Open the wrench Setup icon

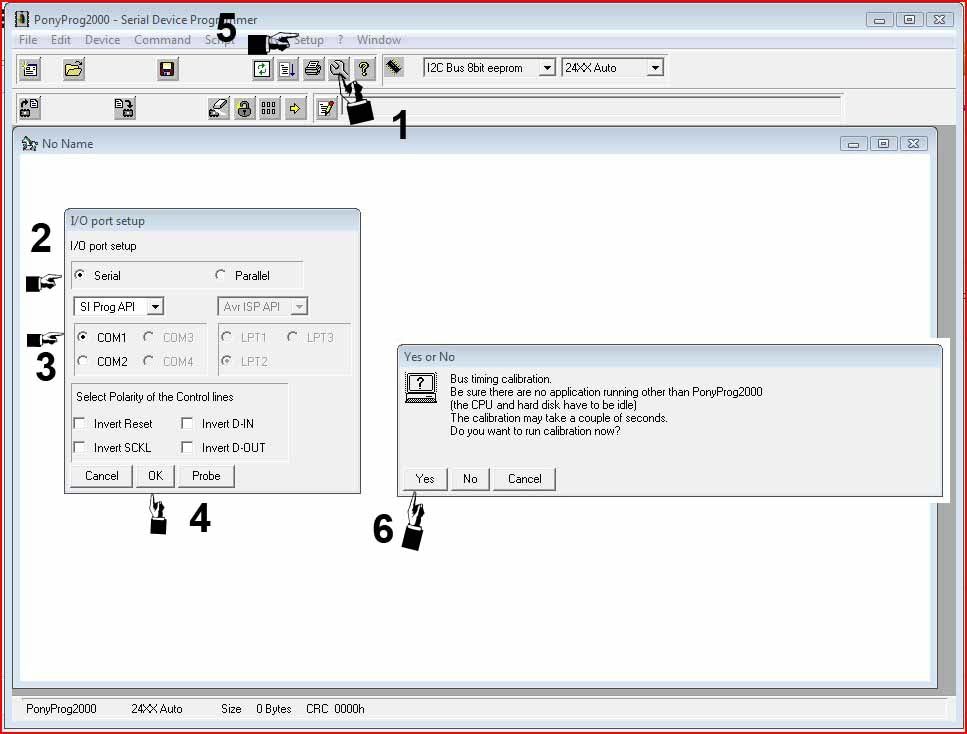338,68
